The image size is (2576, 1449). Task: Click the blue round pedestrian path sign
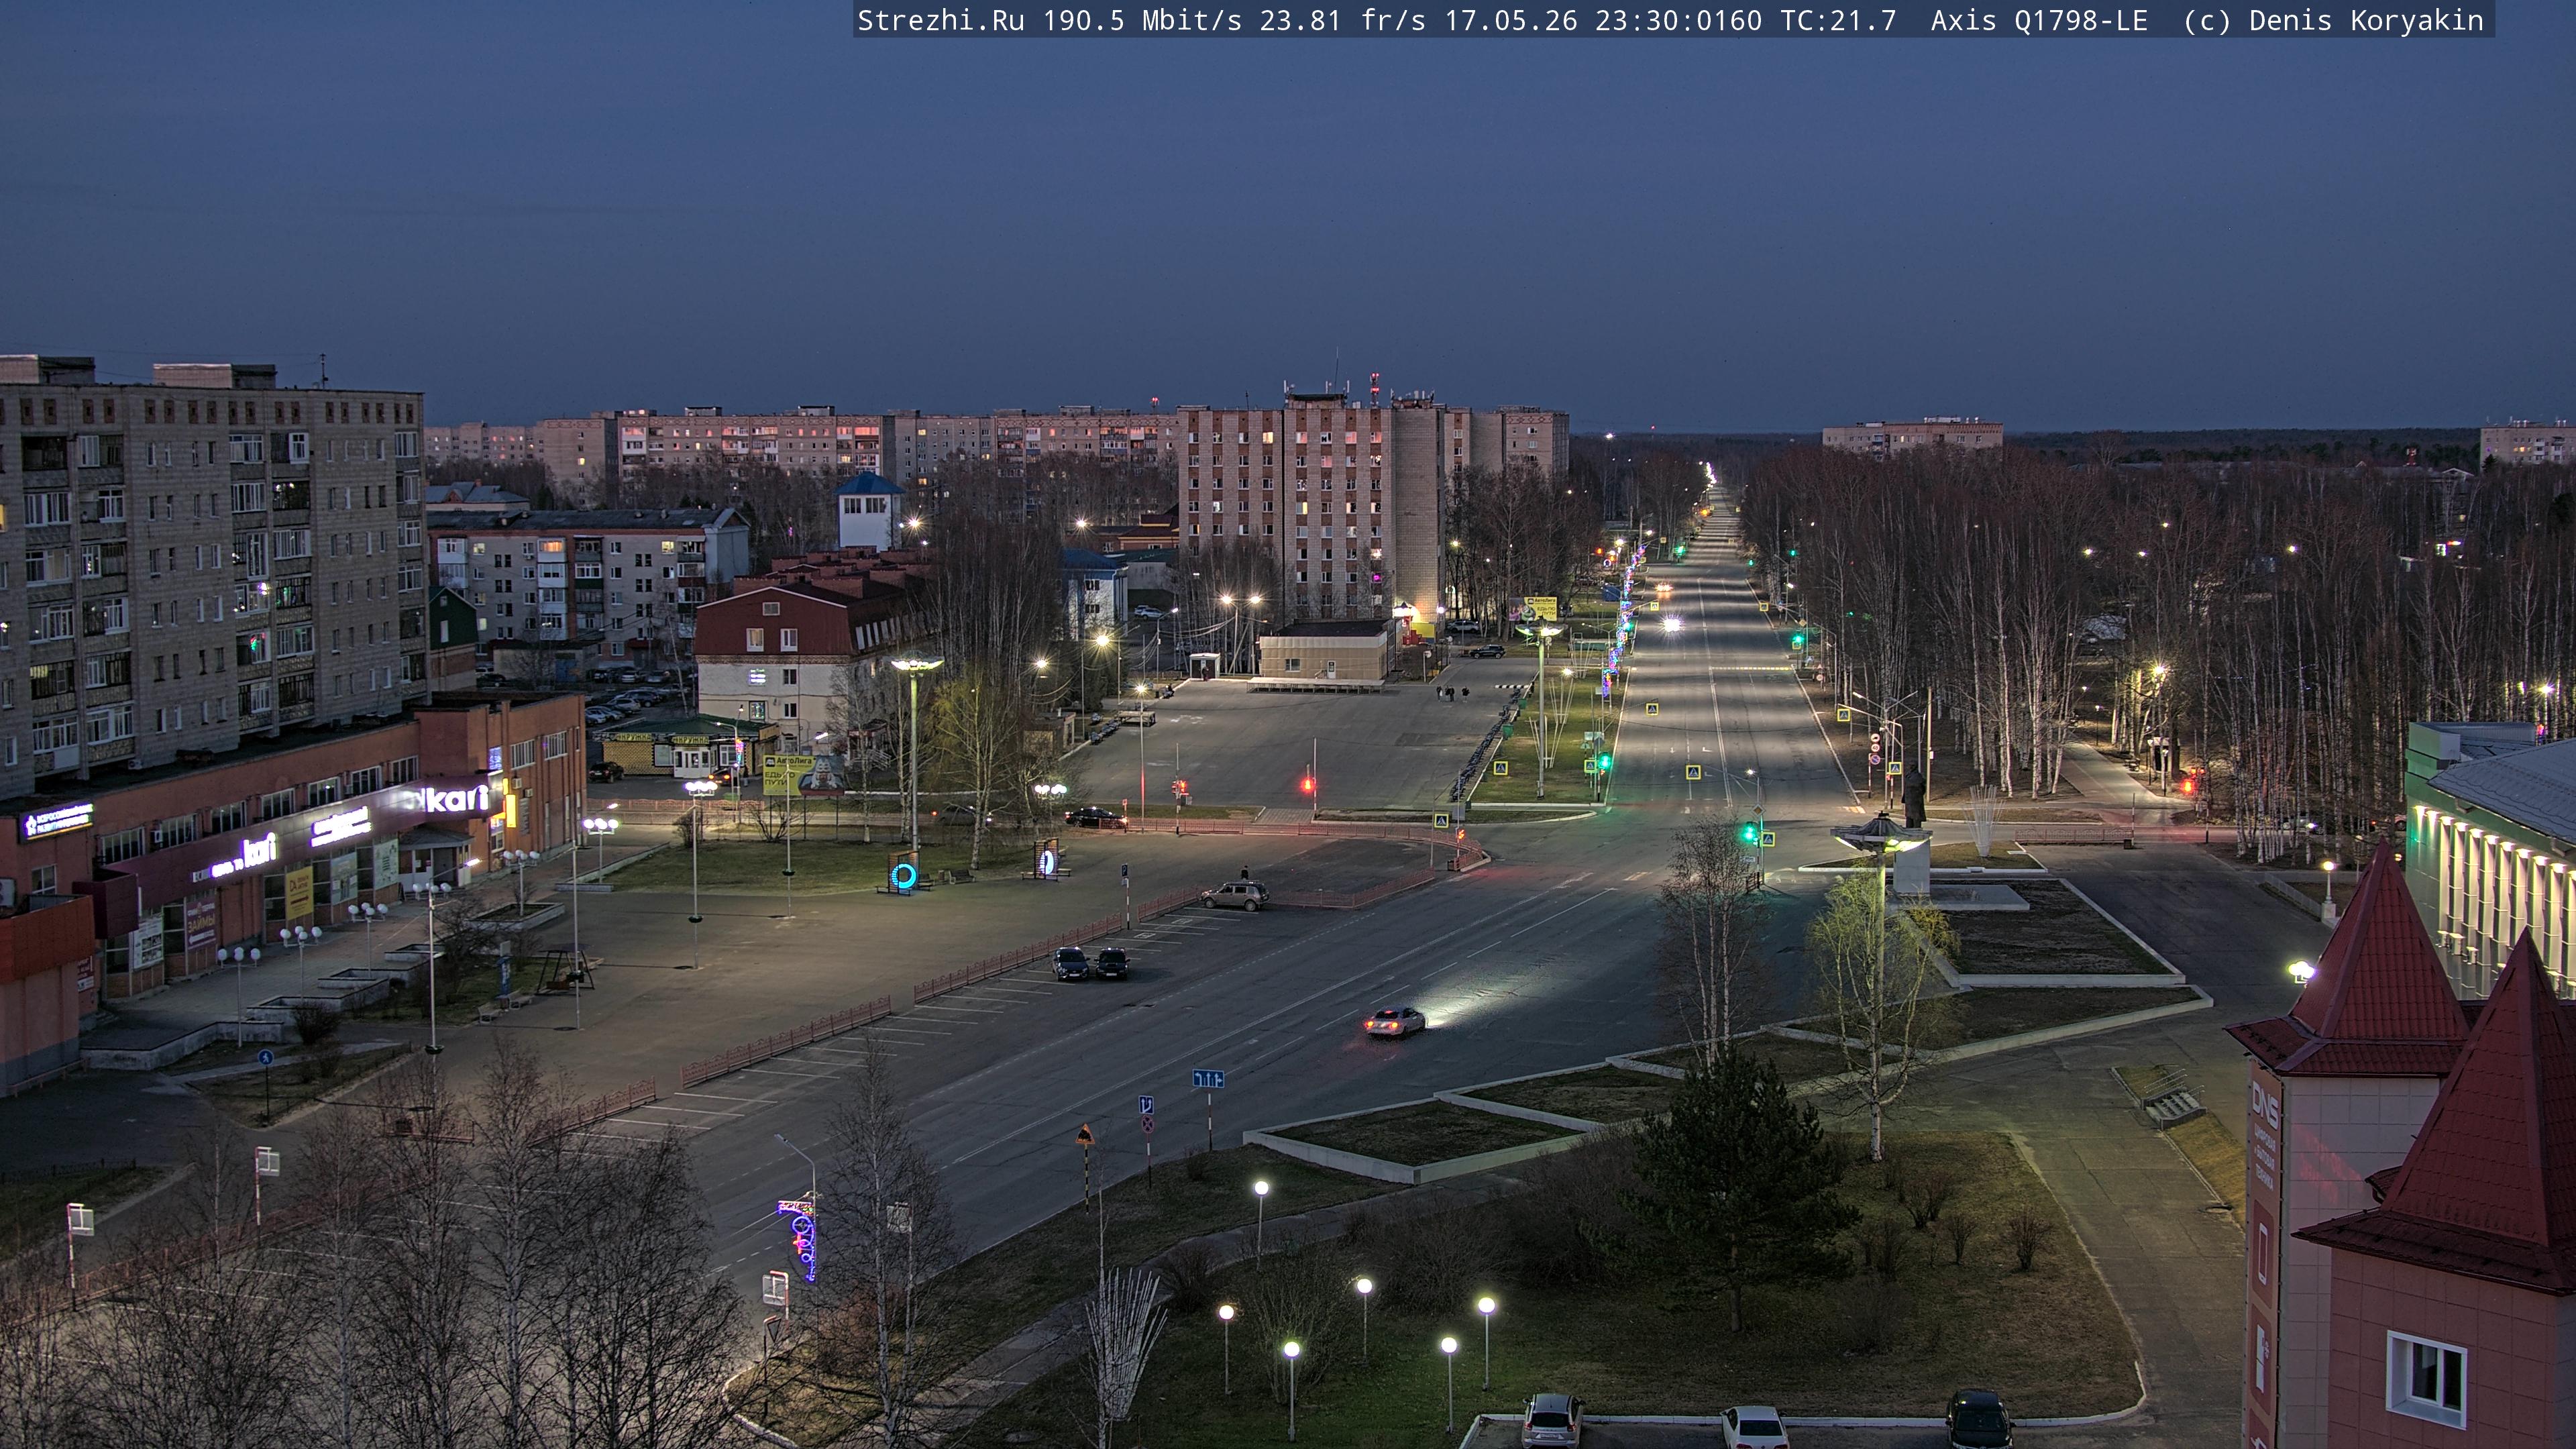click(x=265, y=1057)
